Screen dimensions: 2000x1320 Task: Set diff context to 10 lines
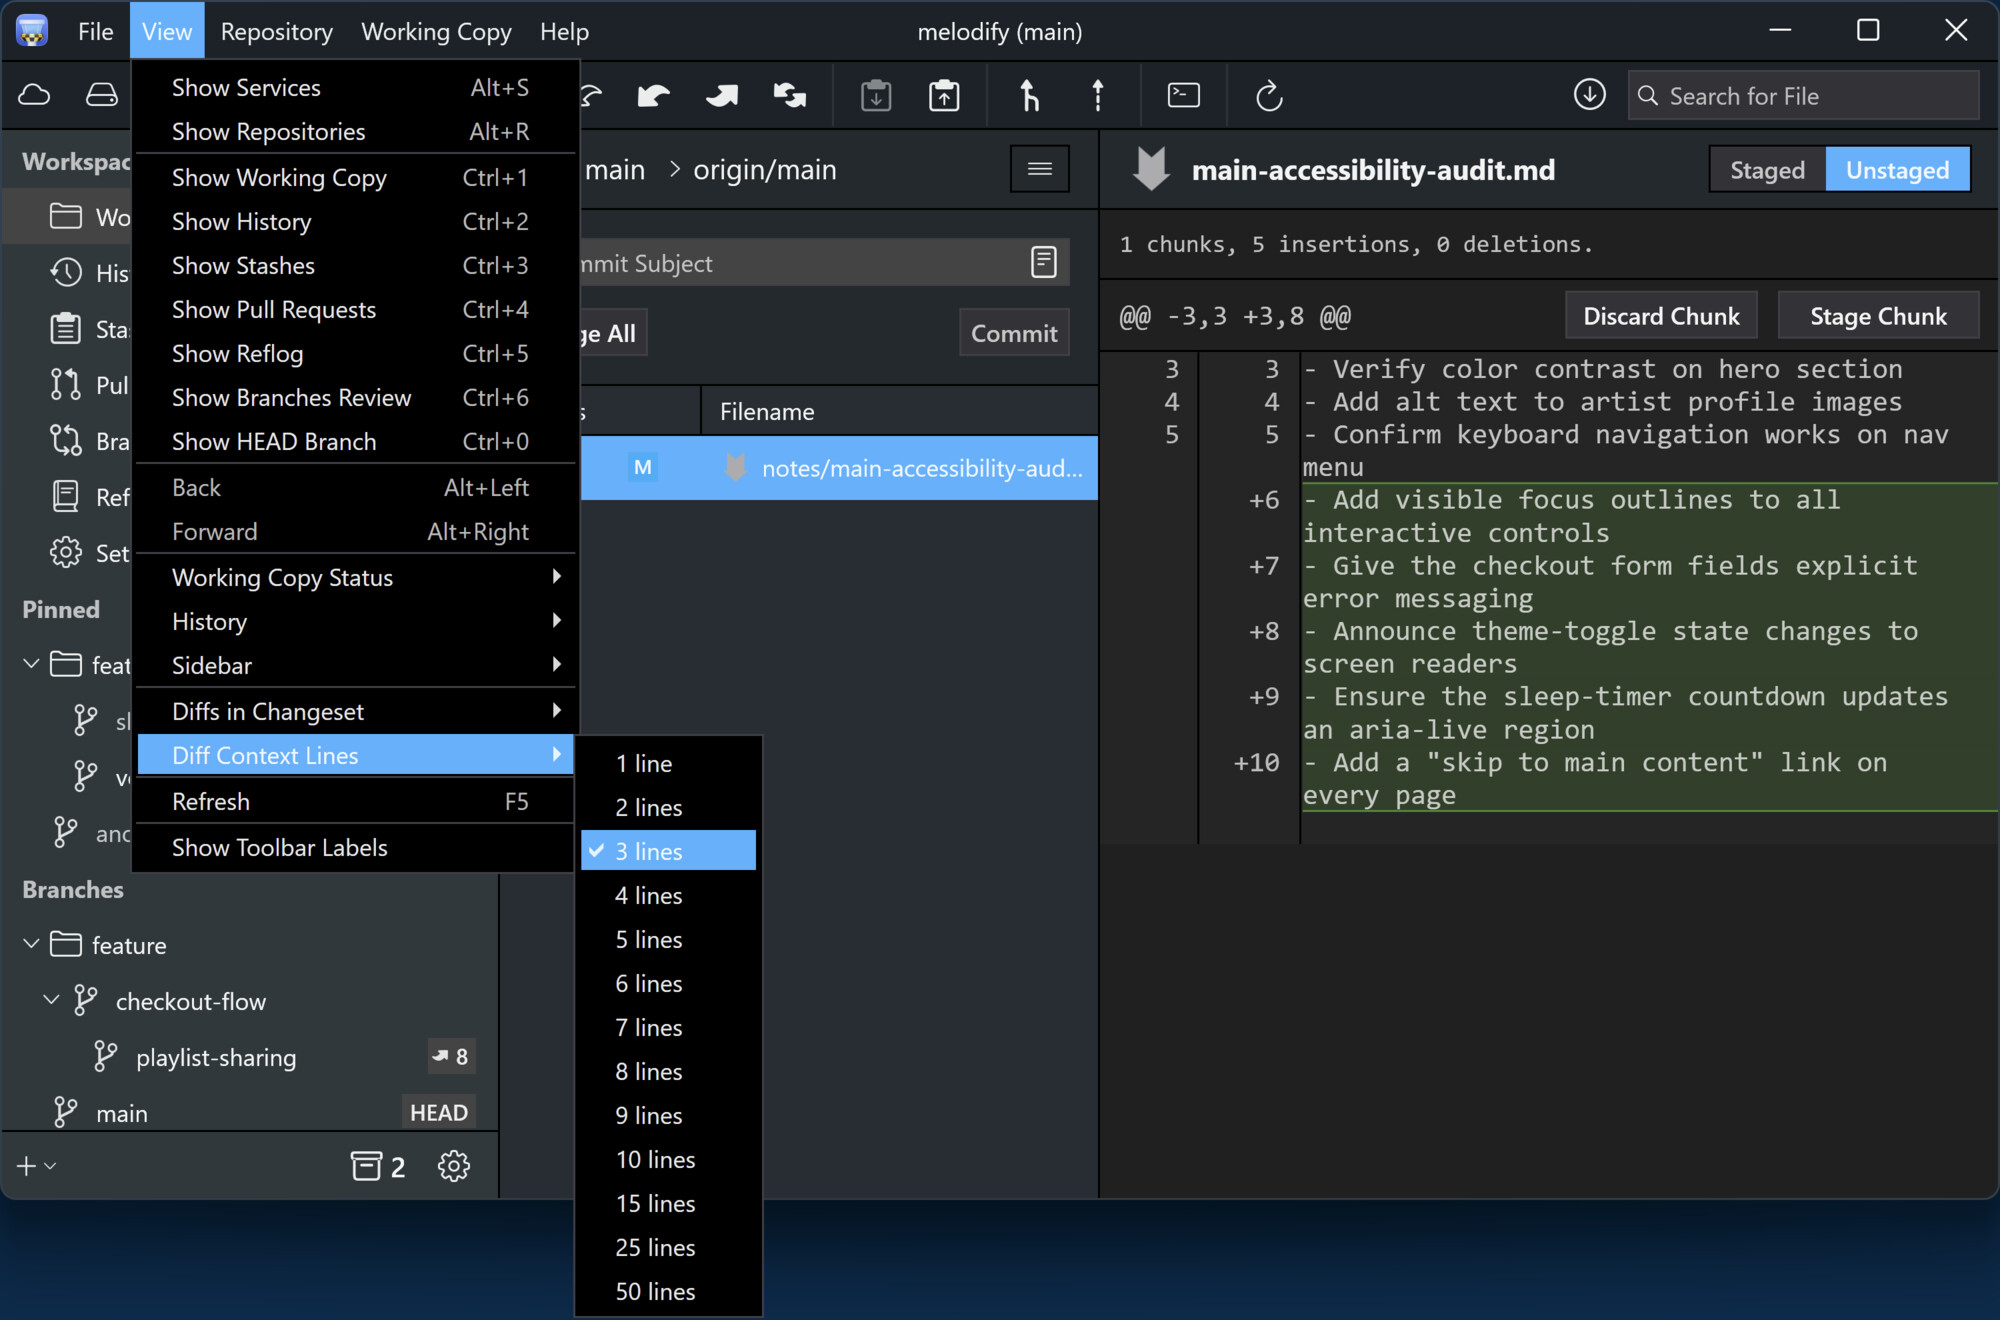[x=668, y=1159]
